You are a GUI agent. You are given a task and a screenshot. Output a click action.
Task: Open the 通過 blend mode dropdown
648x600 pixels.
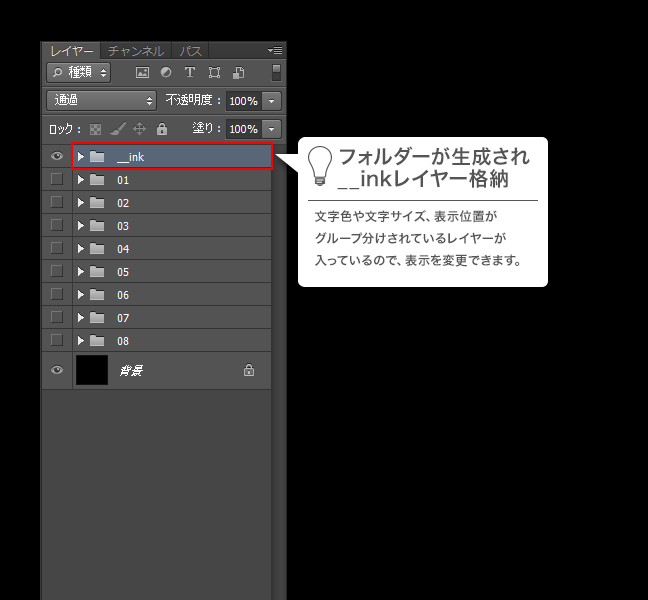pos(101,101)
